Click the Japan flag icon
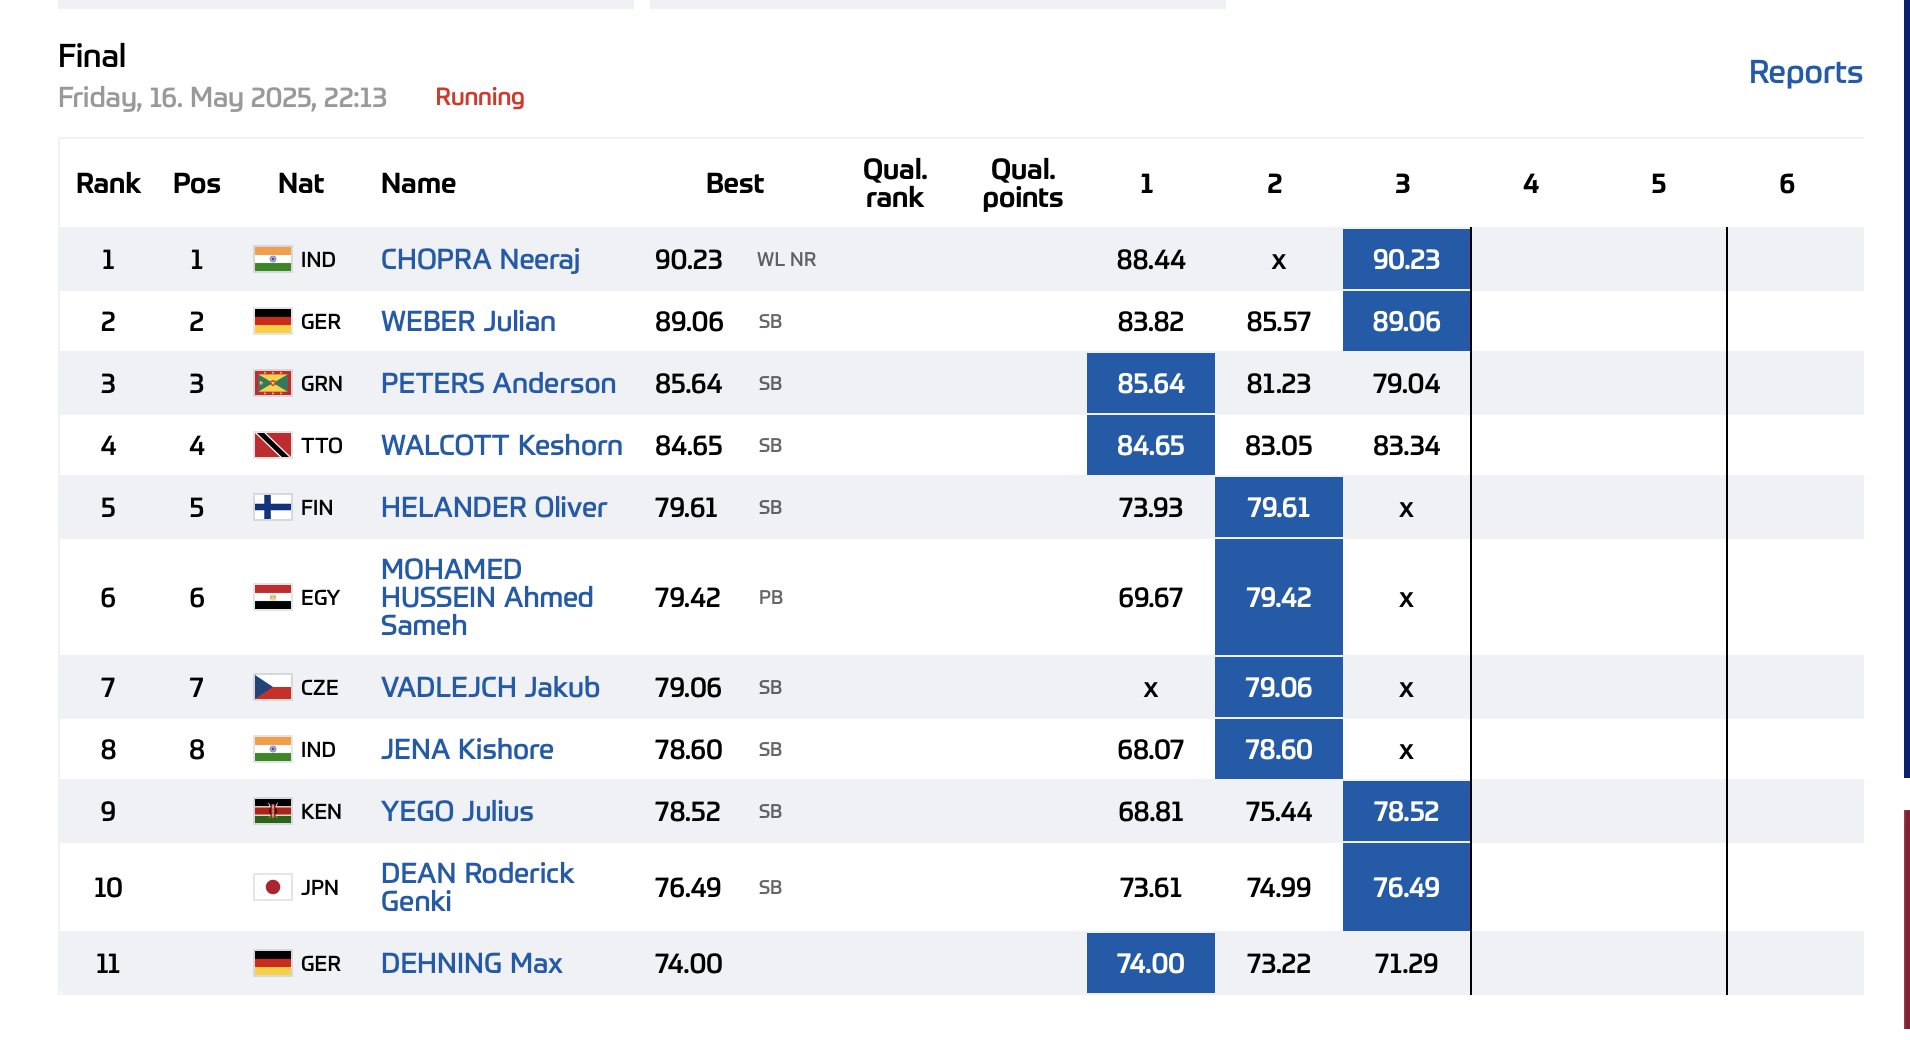Viewport: 1910px width, 1040px height. (x=272, y=888)
